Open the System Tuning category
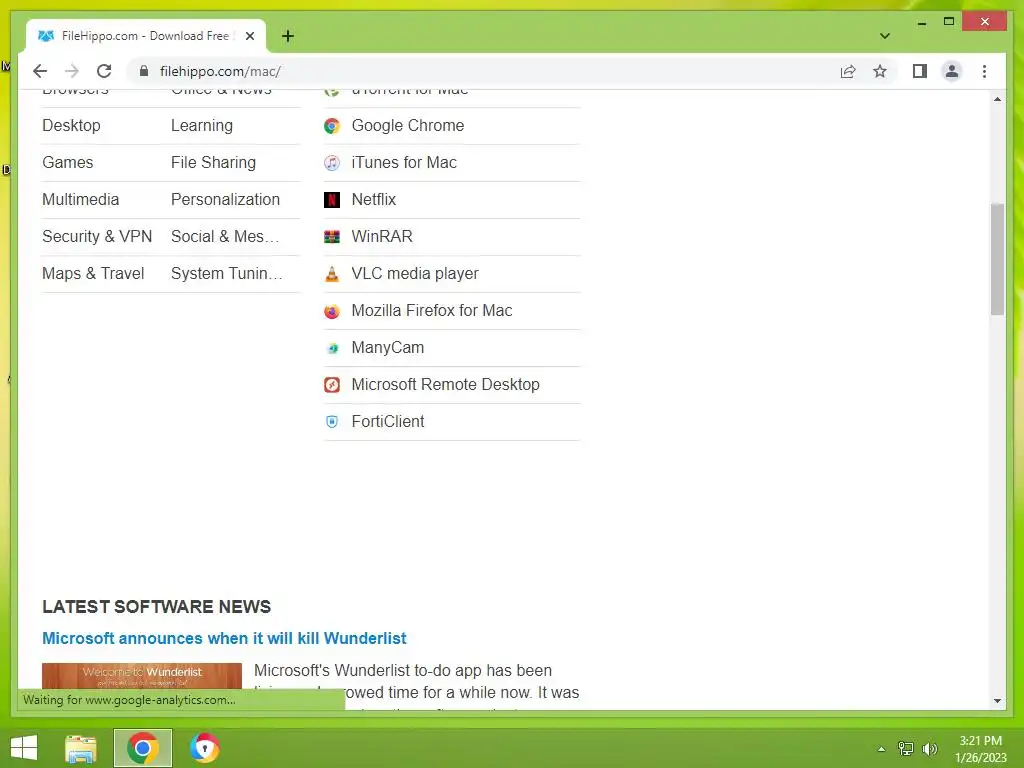The image size is (1024, 768). tap(227, 274)
